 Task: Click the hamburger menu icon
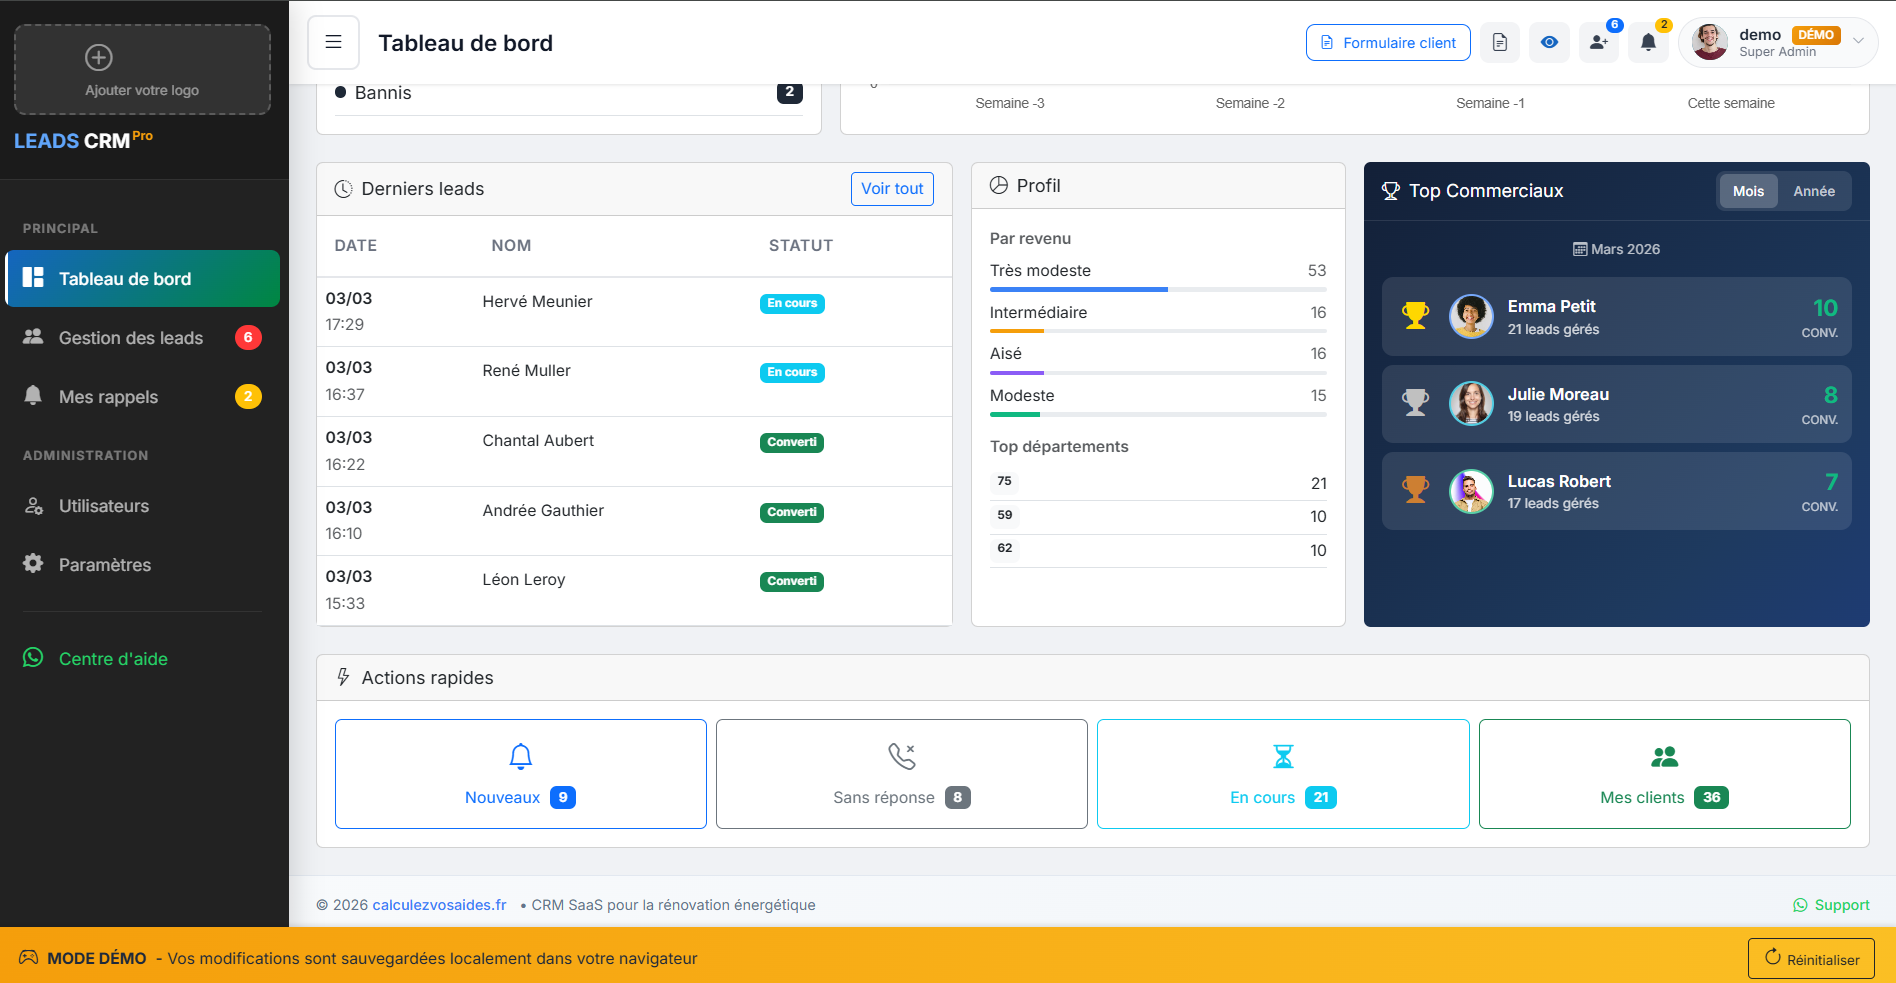pyautogui.click(x=333, y=42)
